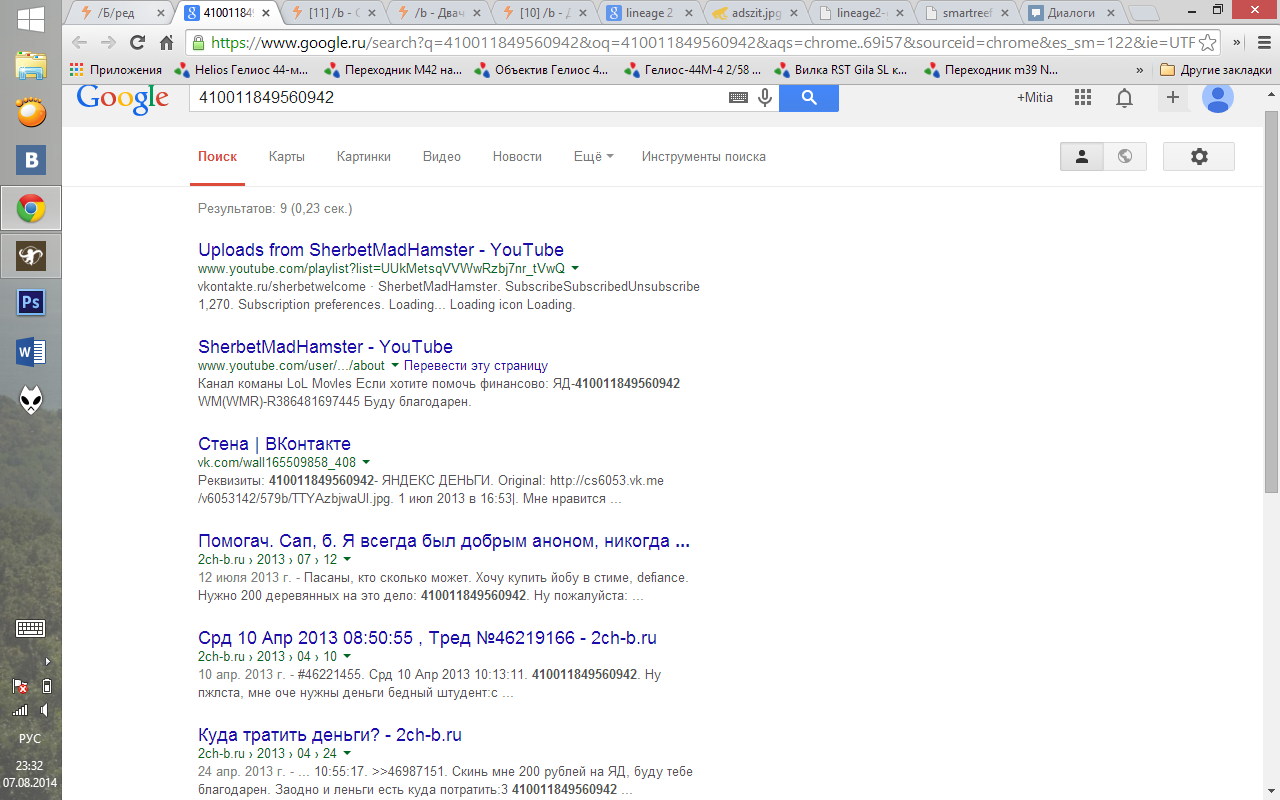Viewport: 1280px width, 800px height.
Task: Launch Word from the taskbar
Action: pos(31,351)
